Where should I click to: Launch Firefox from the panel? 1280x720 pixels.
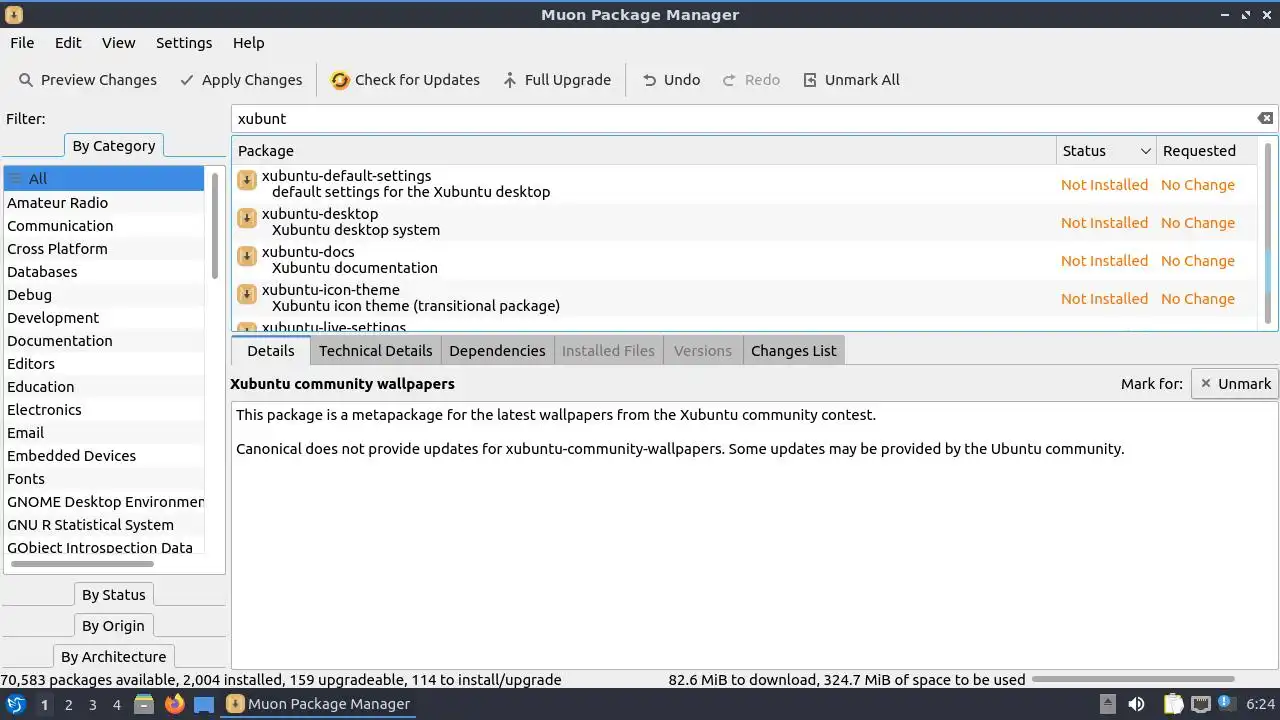[x=174, y=704]
